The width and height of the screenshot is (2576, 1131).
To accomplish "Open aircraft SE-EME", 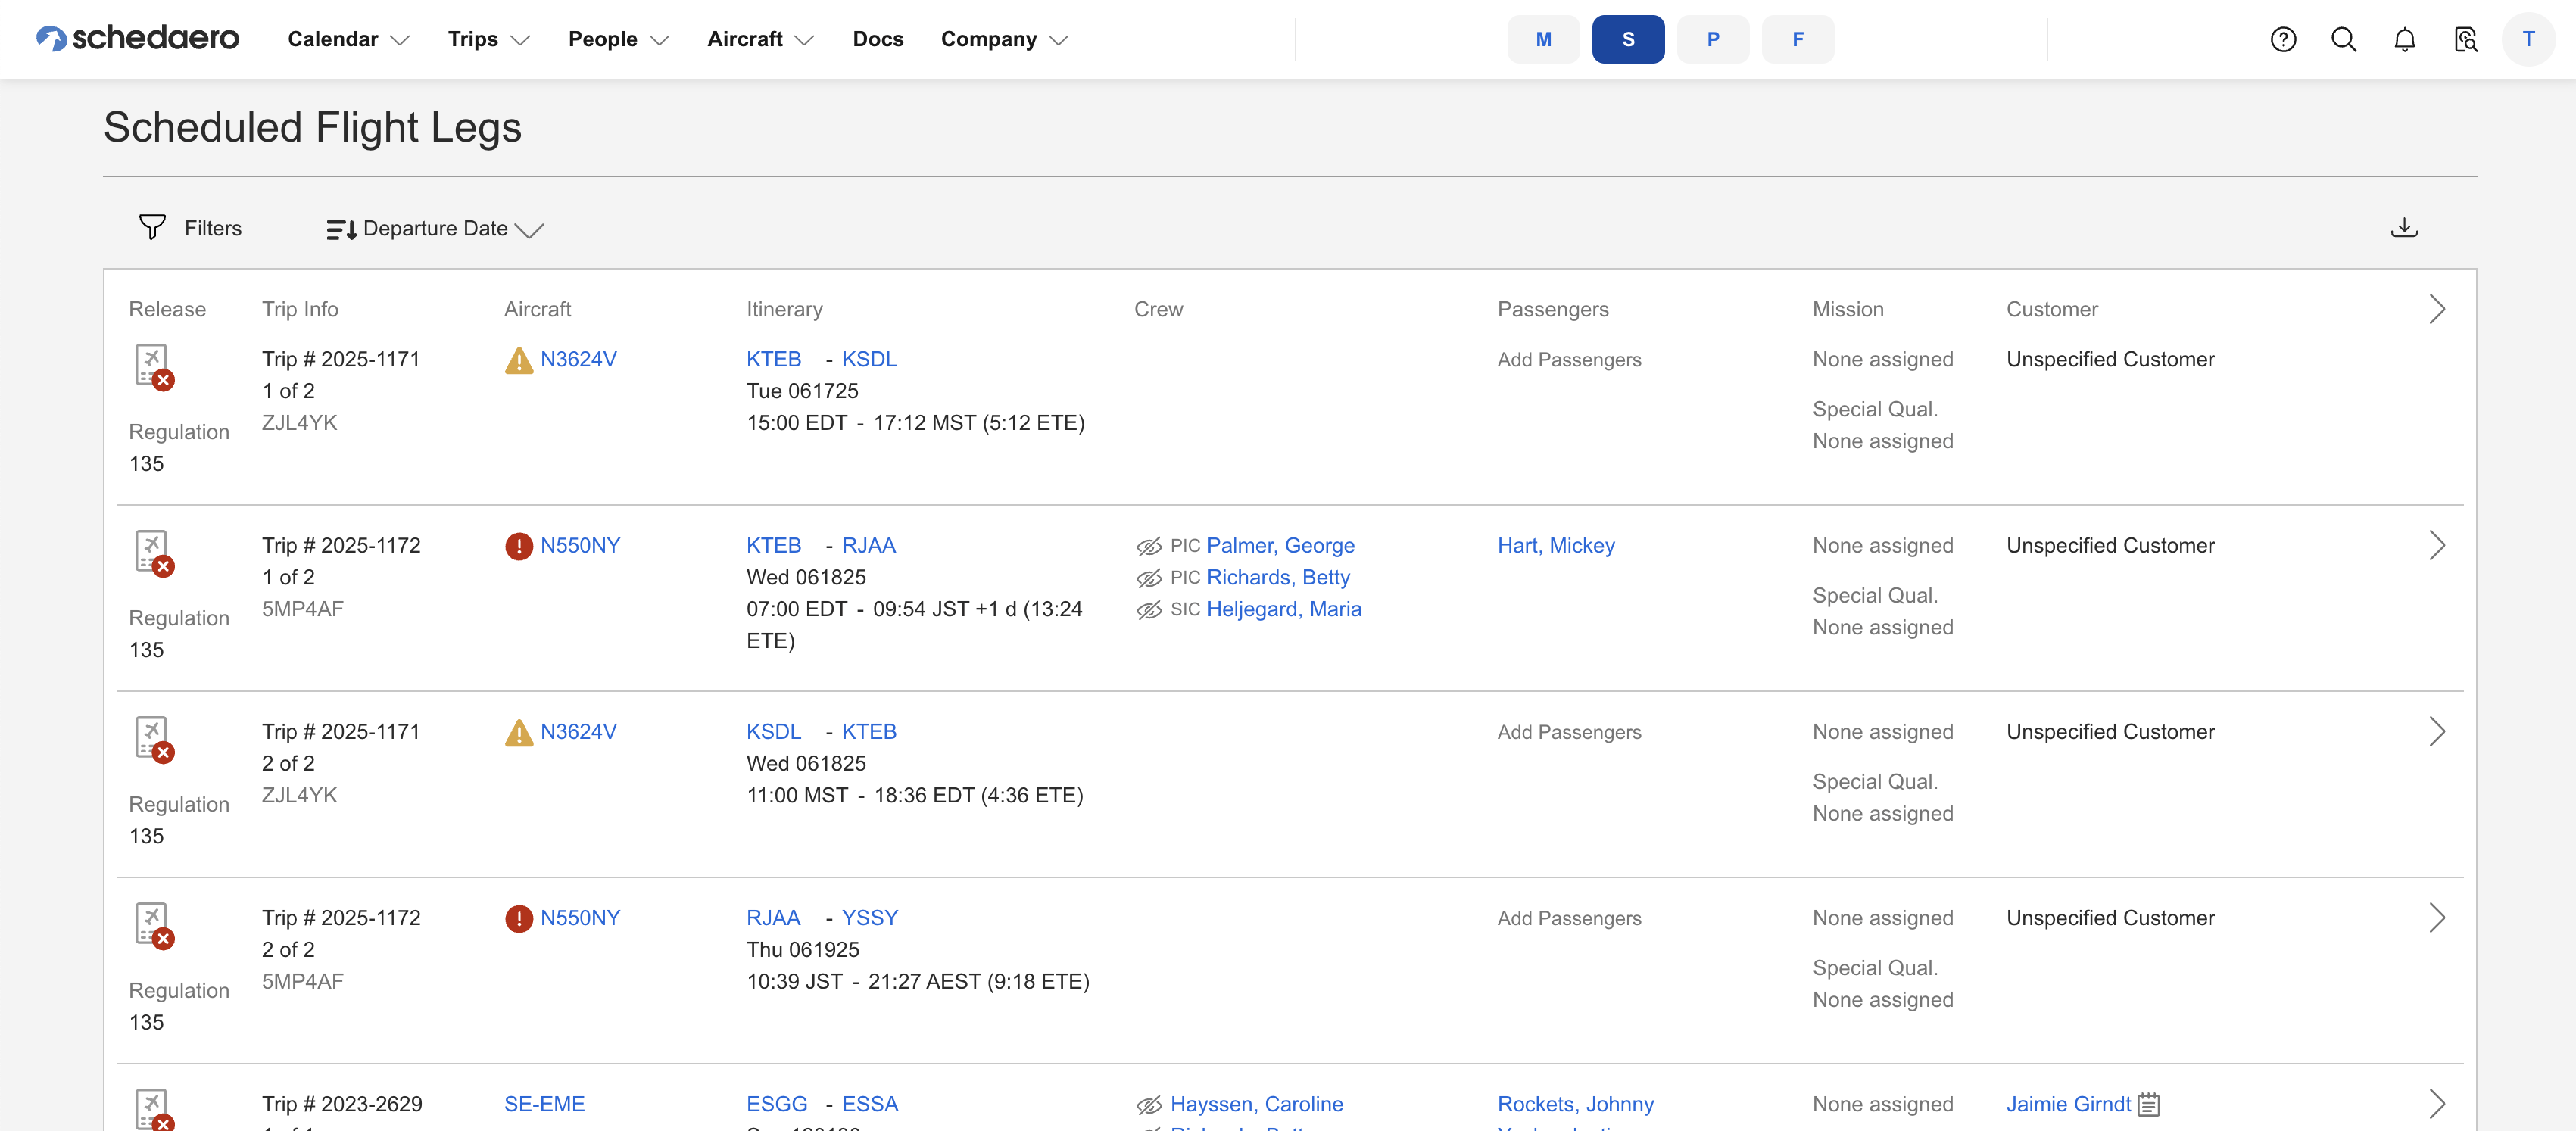I will [544, 1103].
